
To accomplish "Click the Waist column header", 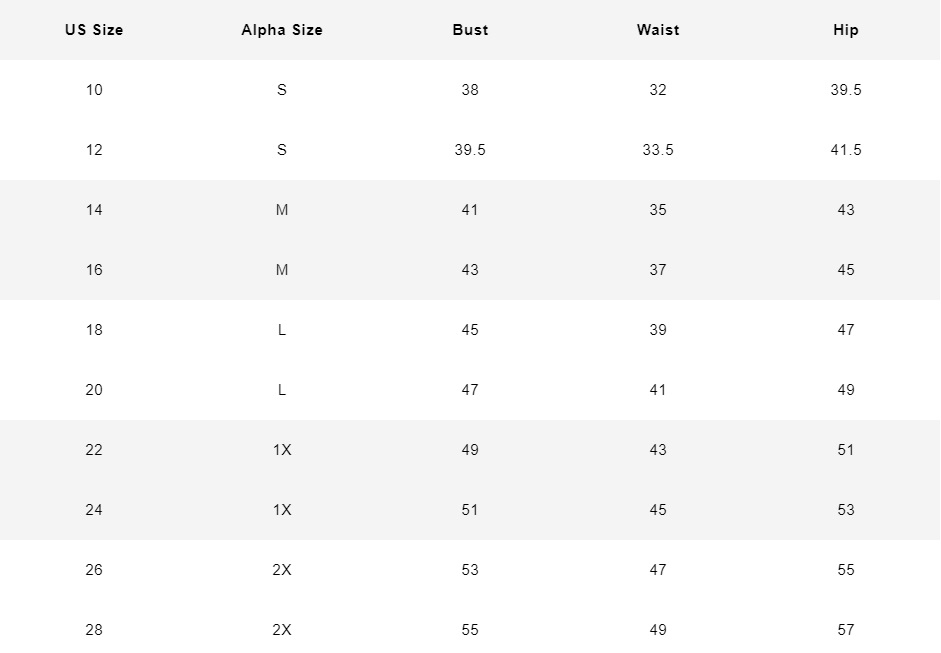I will [658, 30].
